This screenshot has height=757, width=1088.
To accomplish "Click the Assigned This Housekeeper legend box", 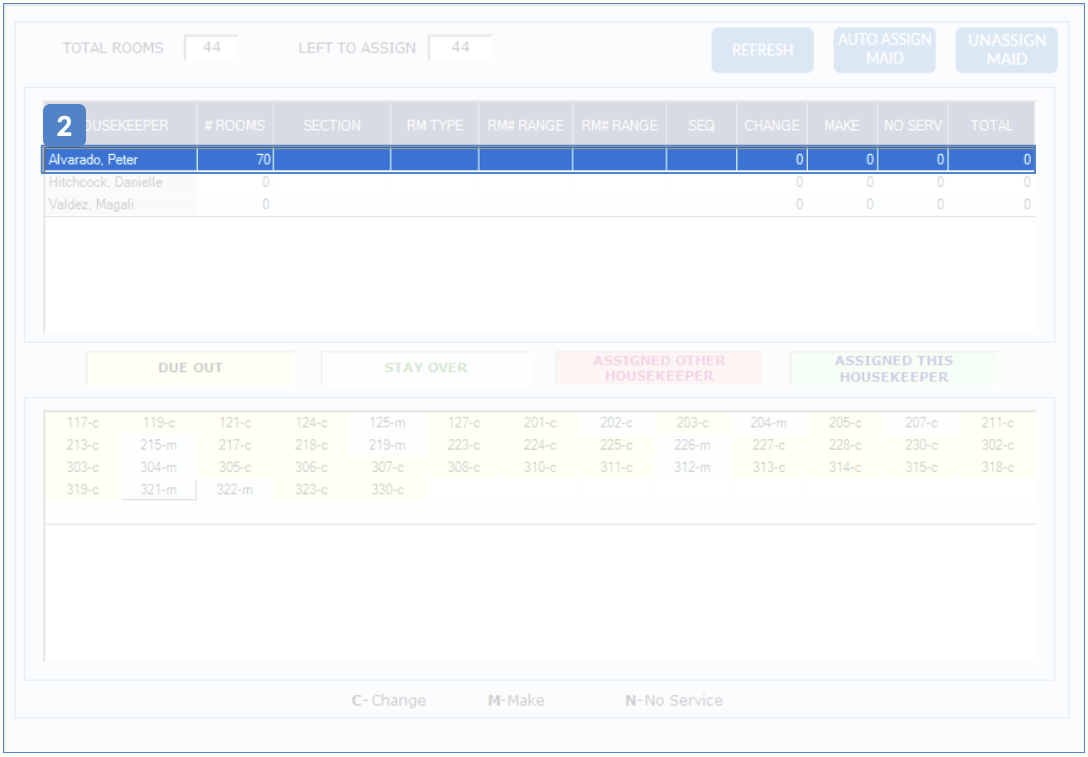I will pyautogui.click(x=893, y=368).
